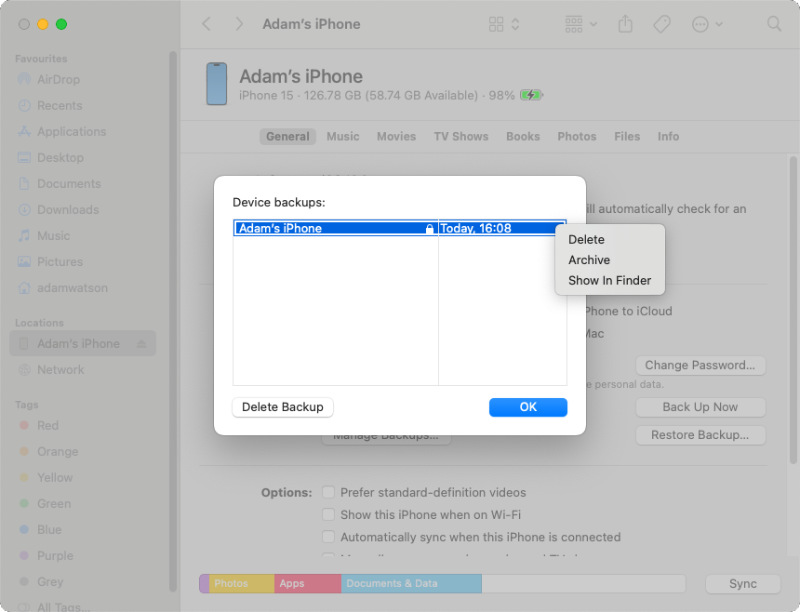This screenshot has height=612, width=800.
Task: Click the Back Up Now button
Action: click(700, 407)
